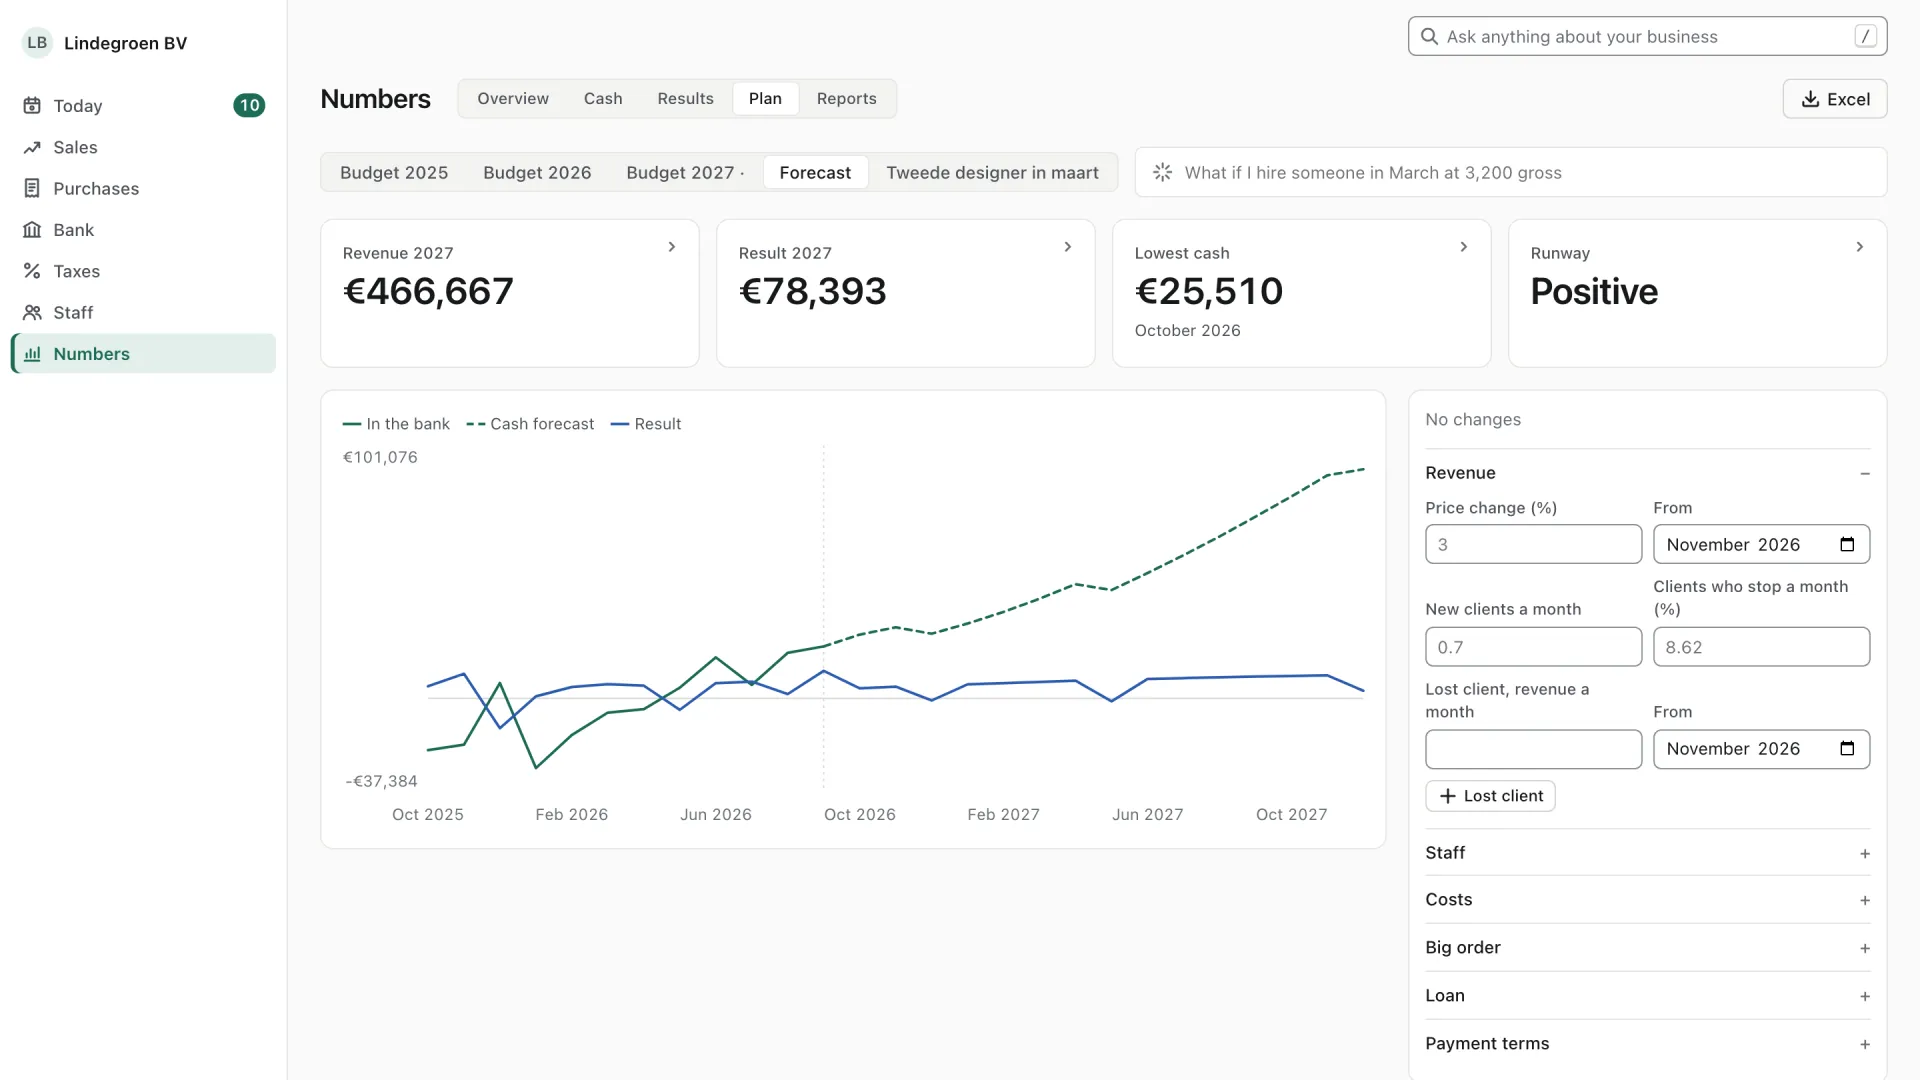This screenshot has width=1920, height=1080.
Task: Add a Lost client entry
Action: pyautogui.click(x=1490, y=796)
